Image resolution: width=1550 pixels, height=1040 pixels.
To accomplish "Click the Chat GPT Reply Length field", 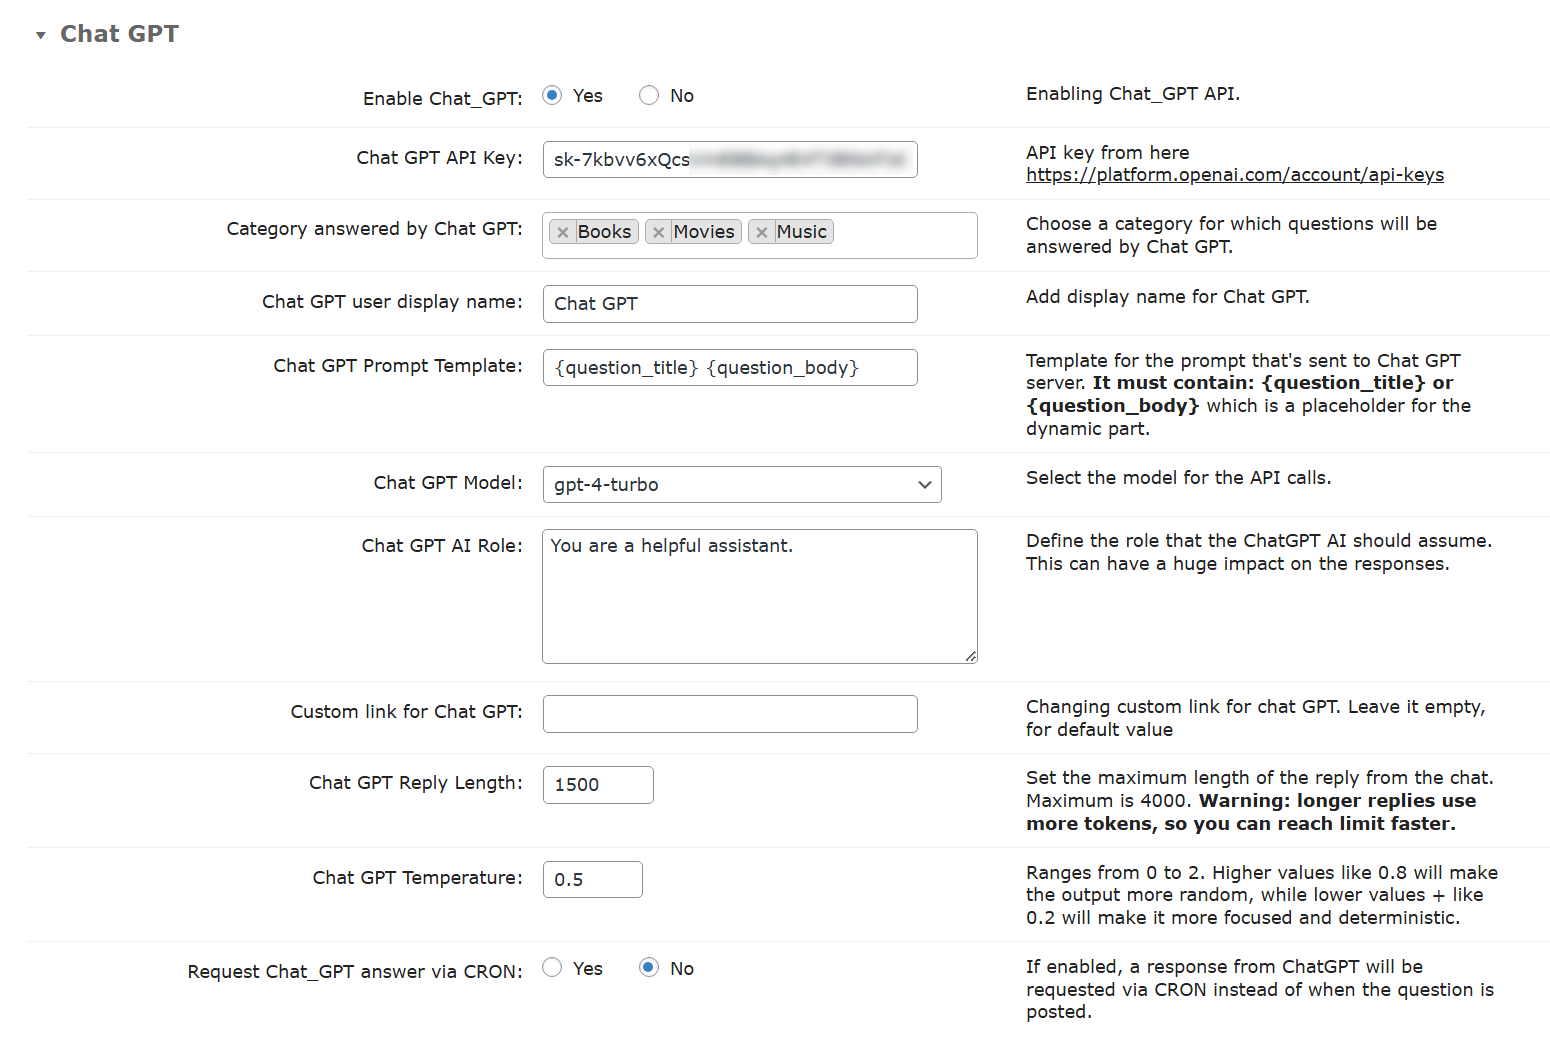I will tap(597, 785).
